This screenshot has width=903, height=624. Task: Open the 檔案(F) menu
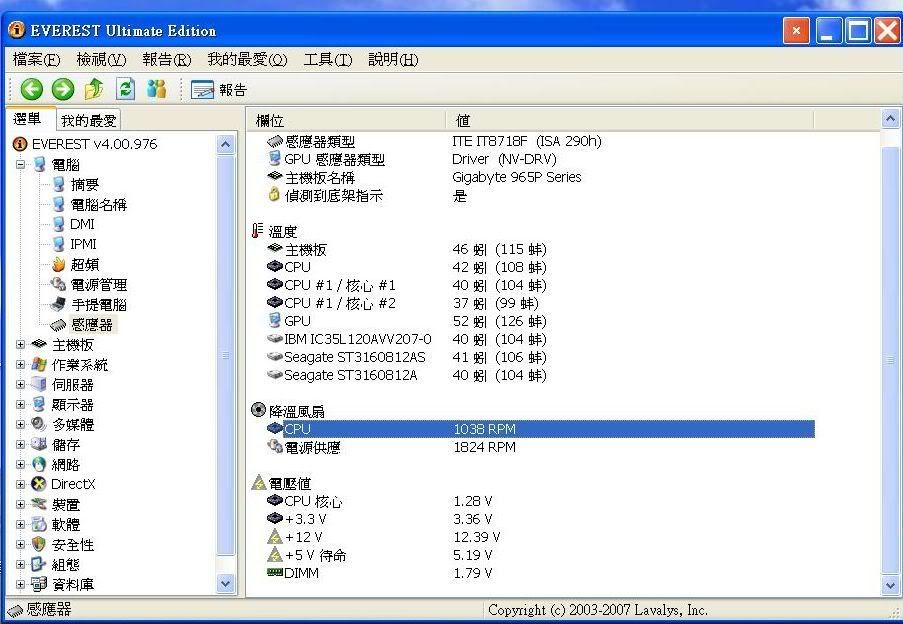[36, 59]
